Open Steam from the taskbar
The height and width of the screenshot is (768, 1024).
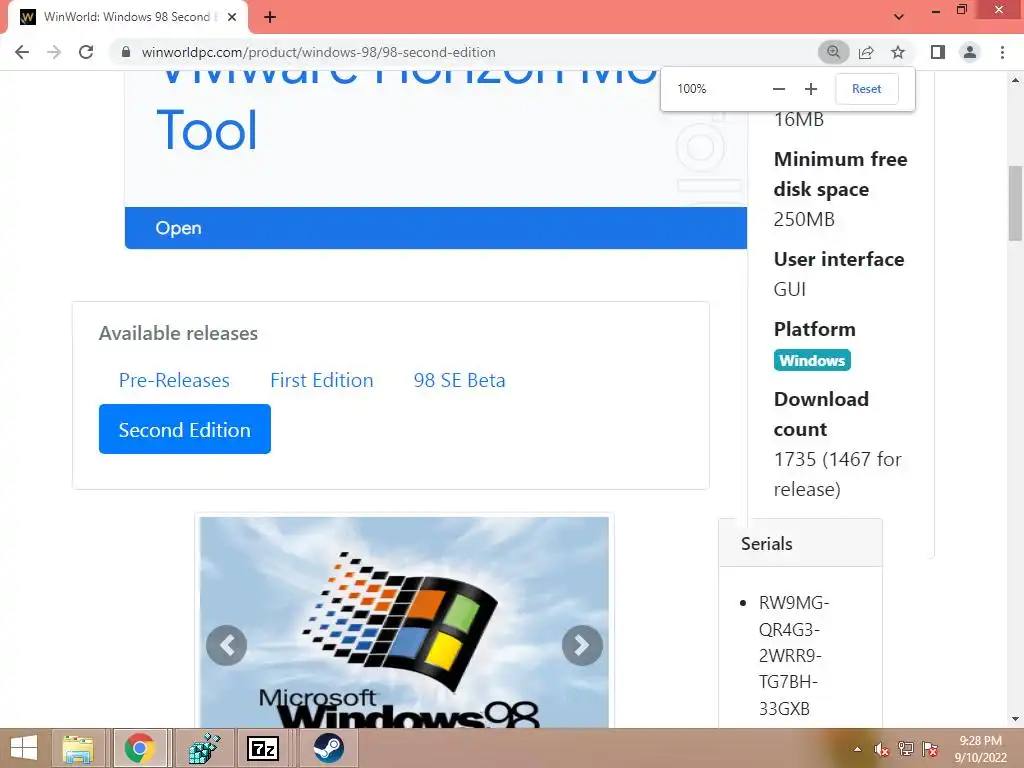[x=328, y=748]
